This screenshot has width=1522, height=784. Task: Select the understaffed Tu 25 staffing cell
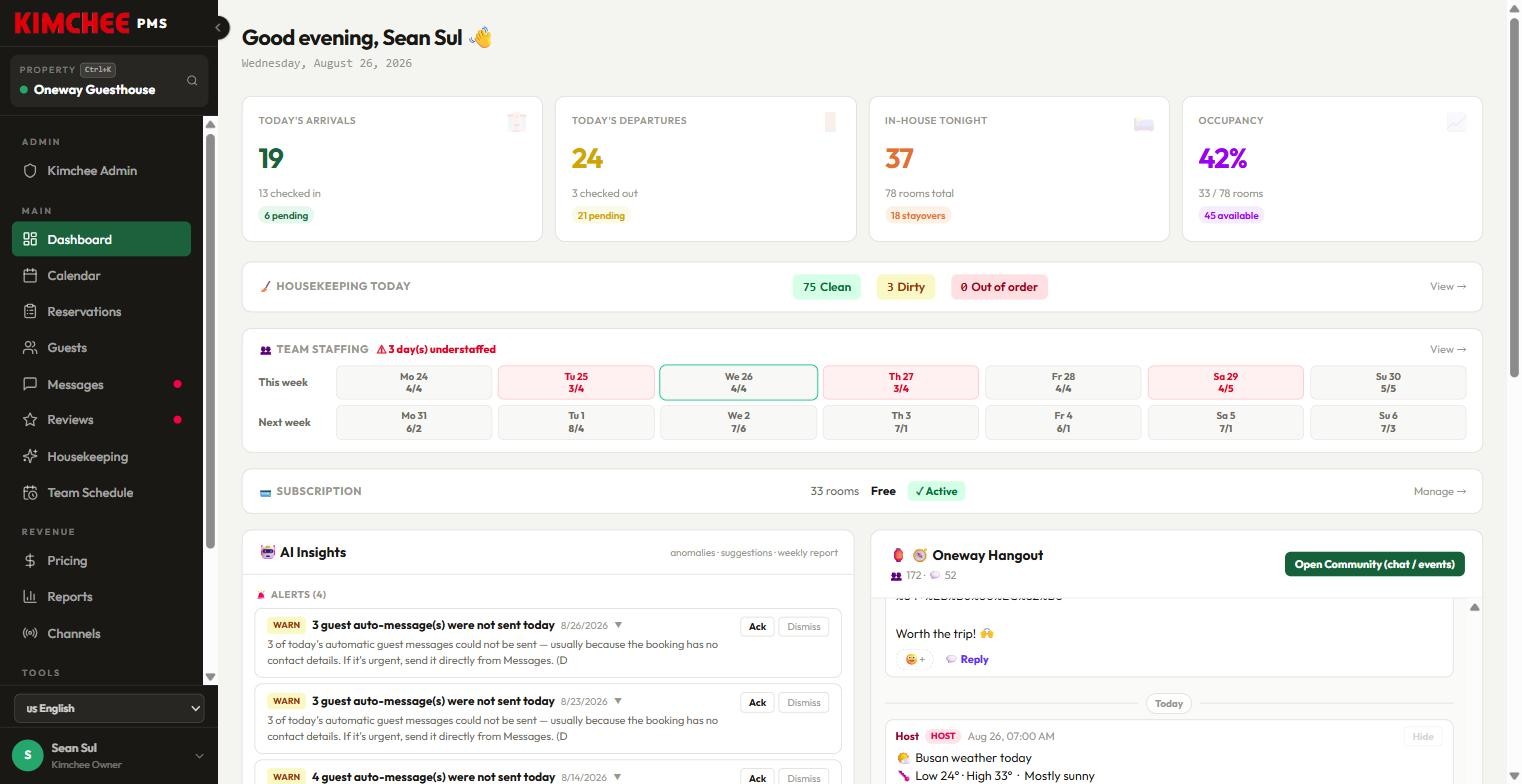(x=576, y=383)
